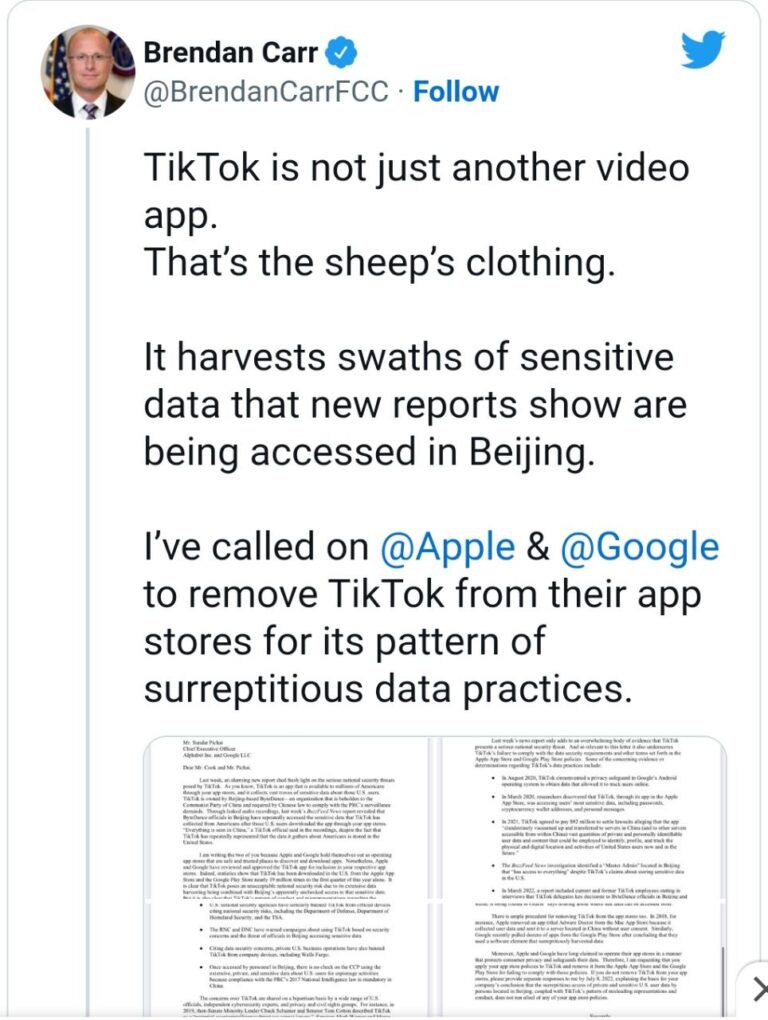Follow Brendan Carr

coord(456,91)
